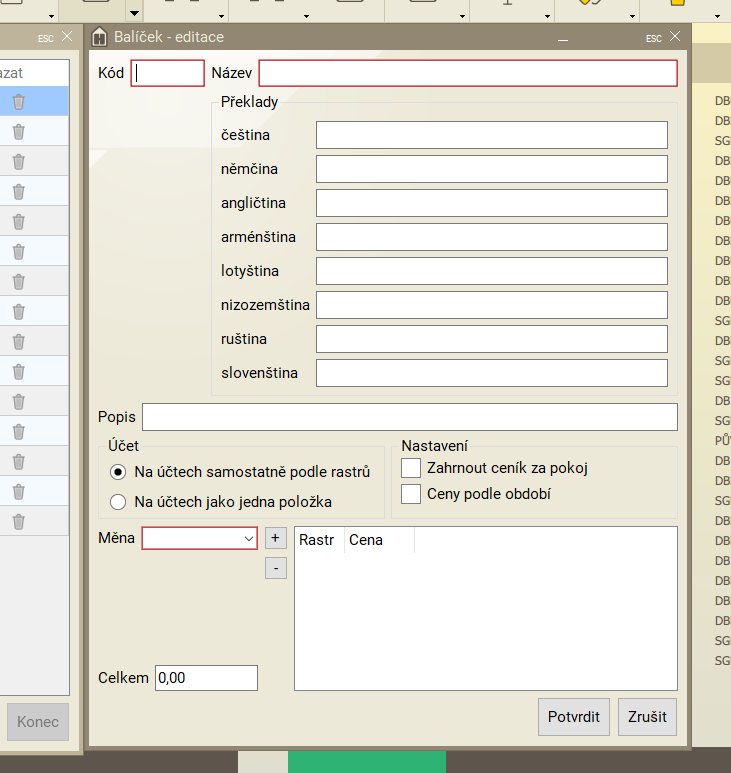Remove a price row with the minus button
731x773 pixels.
coord(276,568)
